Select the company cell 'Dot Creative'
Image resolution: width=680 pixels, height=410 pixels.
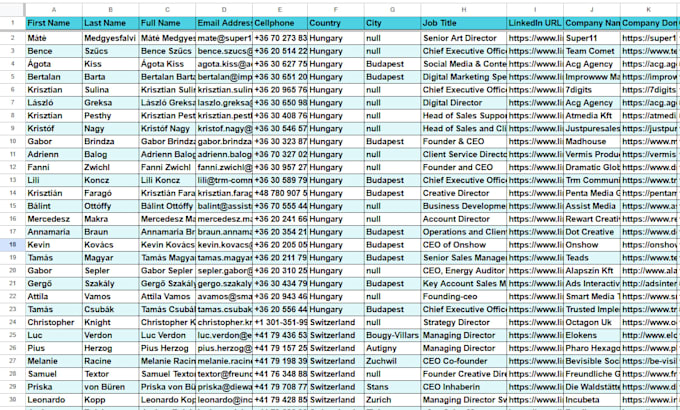[x=592, y=232]
